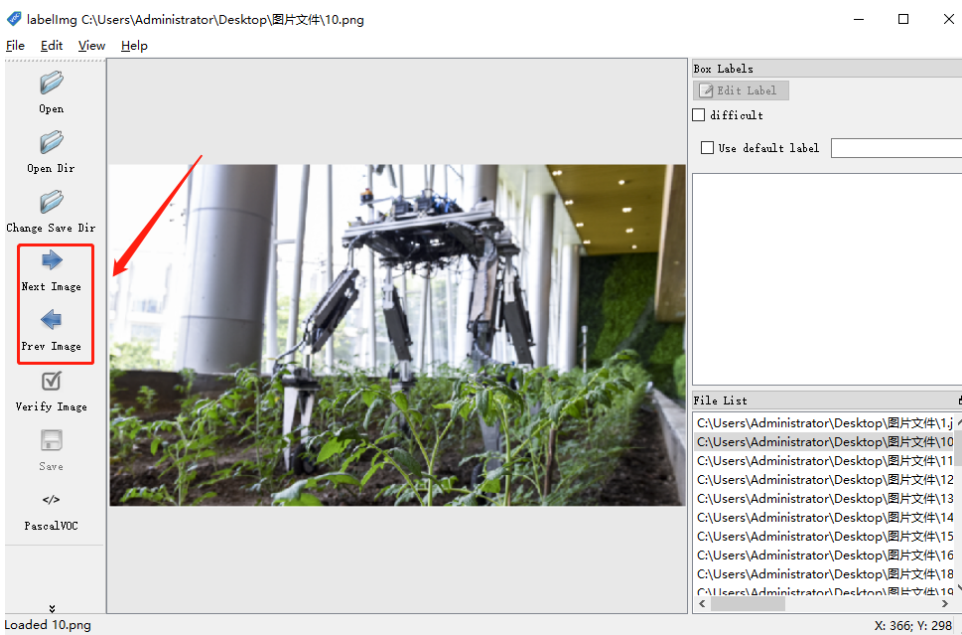Close the labelImg window

(949, 20)
